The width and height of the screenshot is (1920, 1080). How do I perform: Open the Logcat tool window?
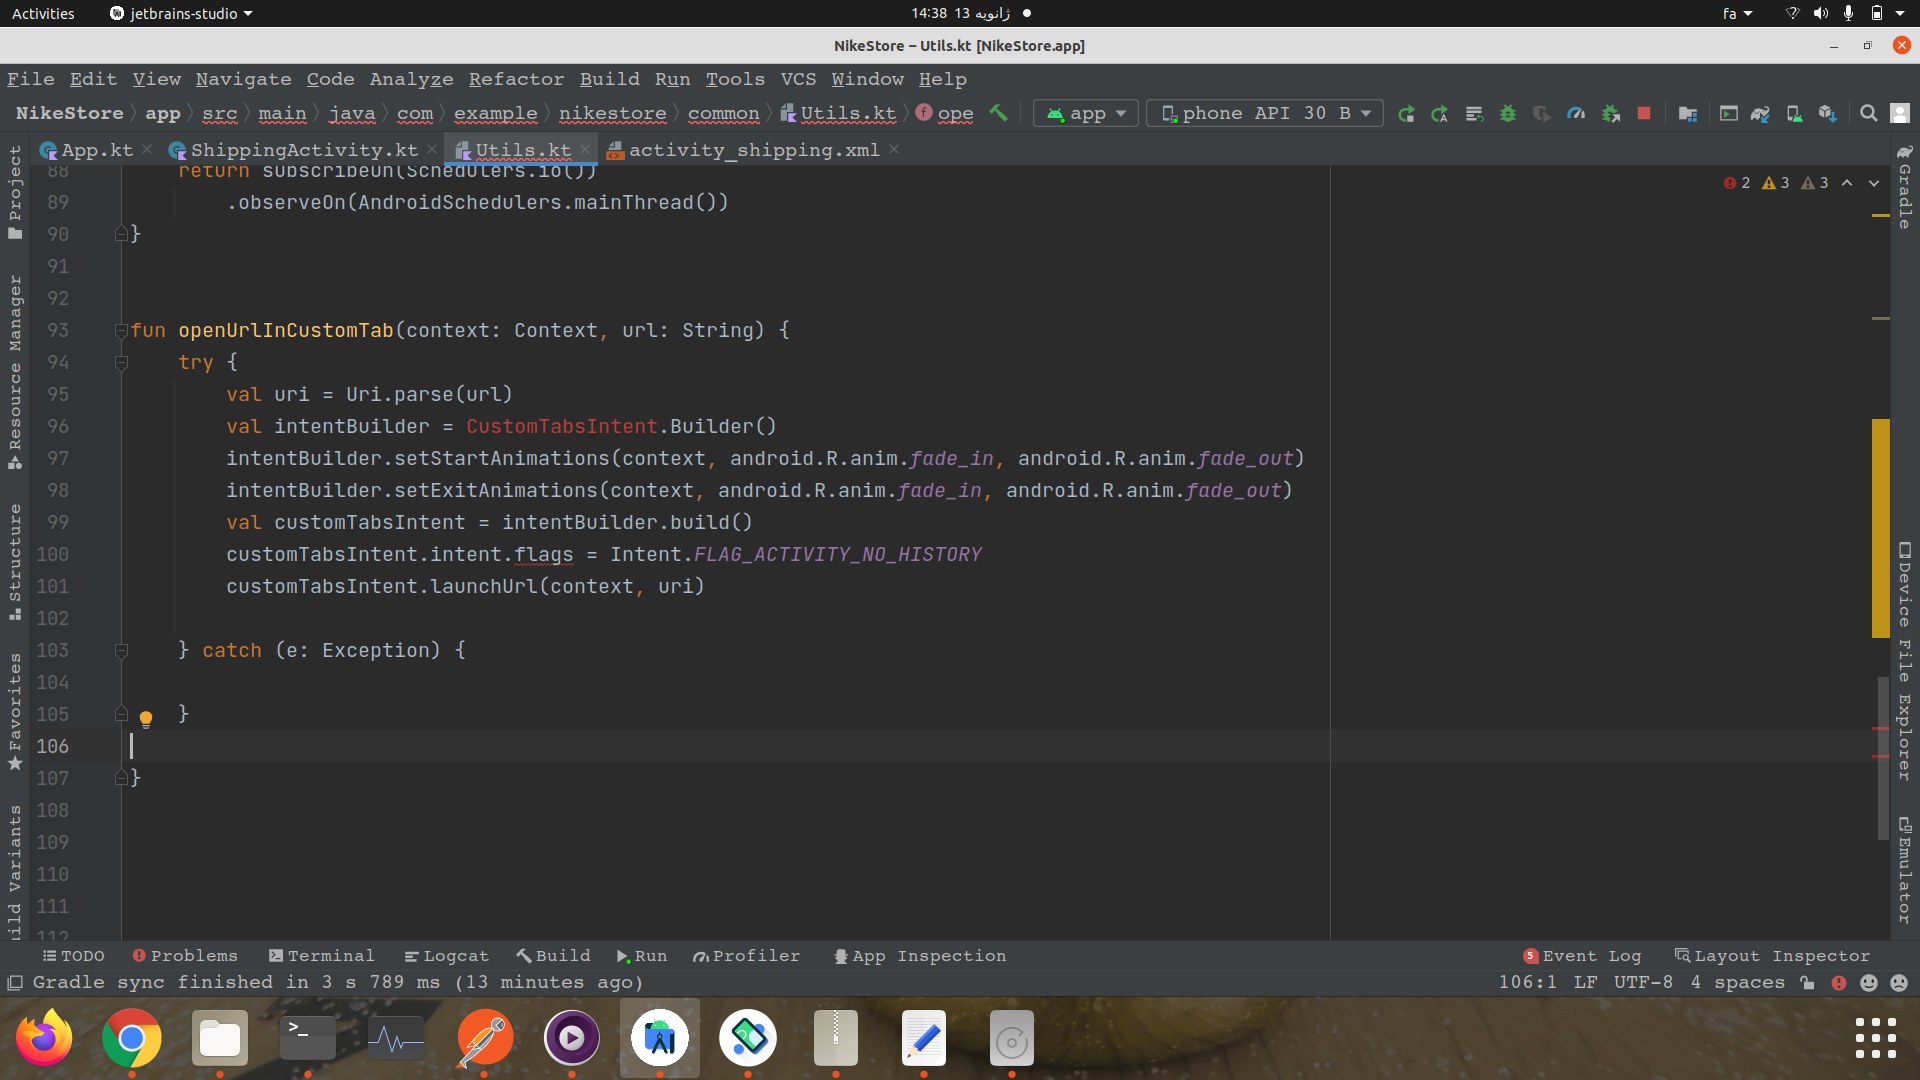click(x=446, y=956)
